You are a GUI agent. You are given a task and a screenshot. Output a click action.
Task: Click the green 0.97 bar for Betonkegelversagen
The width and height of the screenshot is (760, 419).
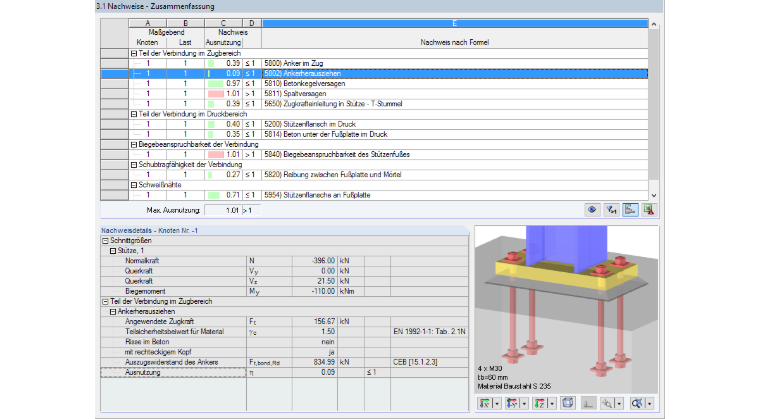[x=215, y=83]
